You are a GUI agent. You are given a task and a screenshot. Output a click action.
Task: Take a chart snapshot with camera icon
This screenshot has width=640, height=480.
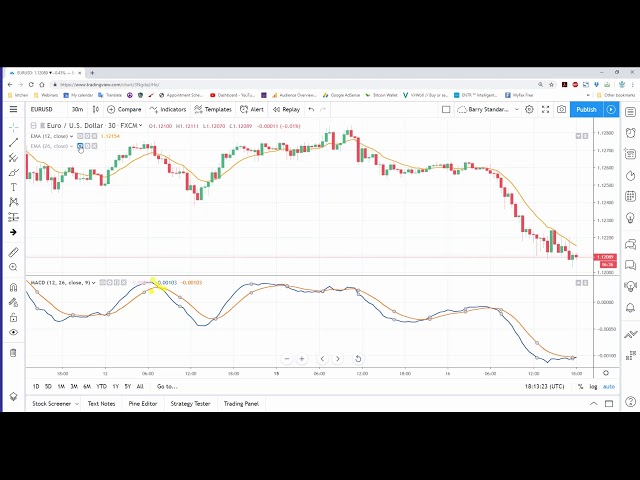pyautogui.click(x=561, y=109)
